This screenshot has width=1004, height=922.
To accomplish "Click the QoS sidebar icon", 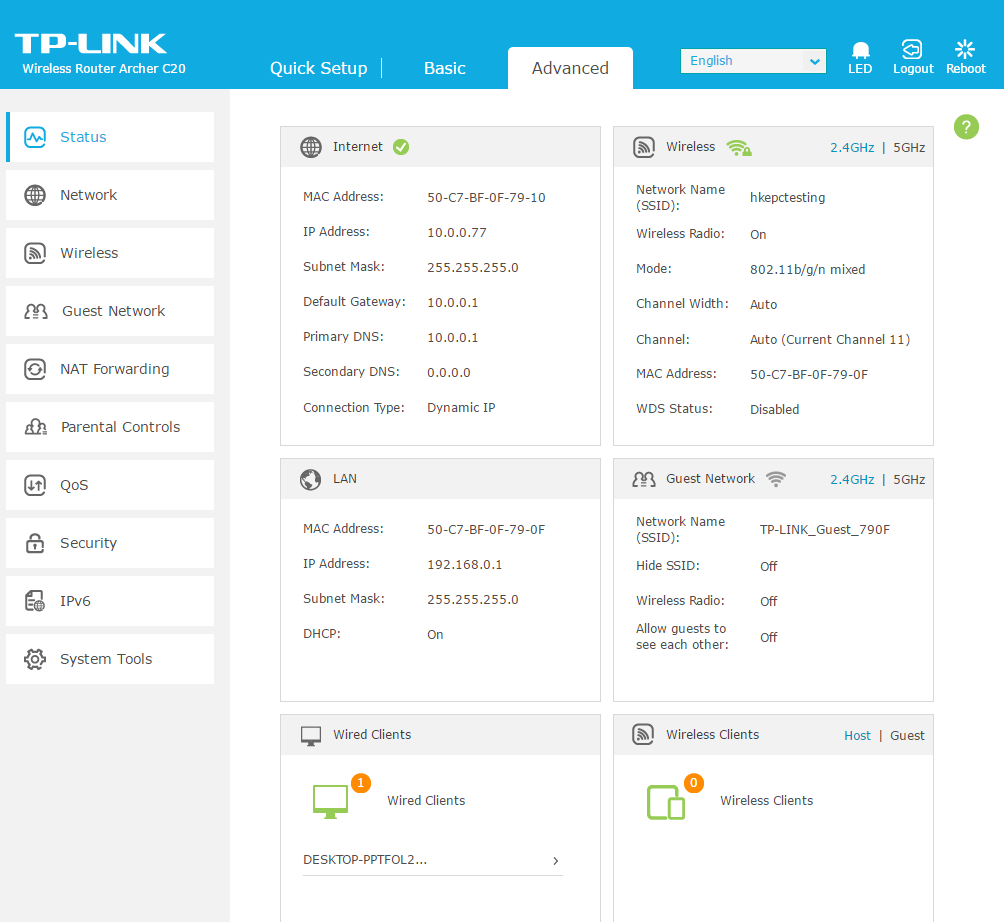I will click(35, 485).
